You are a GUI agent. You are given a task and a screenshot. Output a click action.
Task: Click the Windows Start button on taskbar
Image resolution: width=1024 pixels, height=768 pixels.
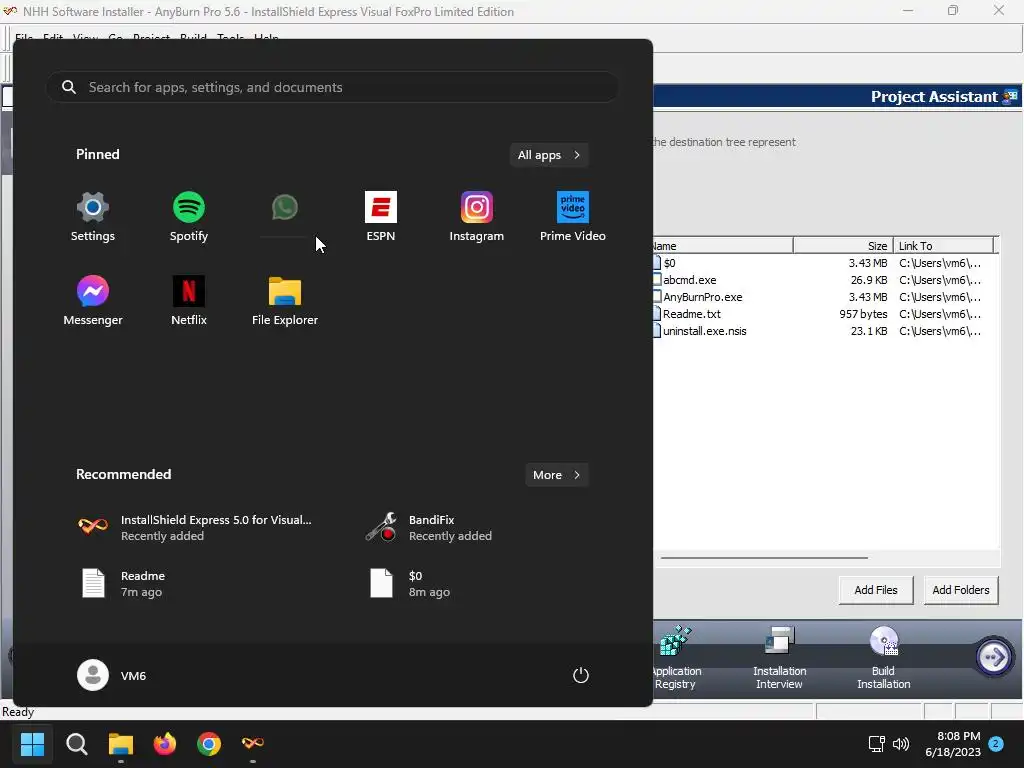click(32, 744)
